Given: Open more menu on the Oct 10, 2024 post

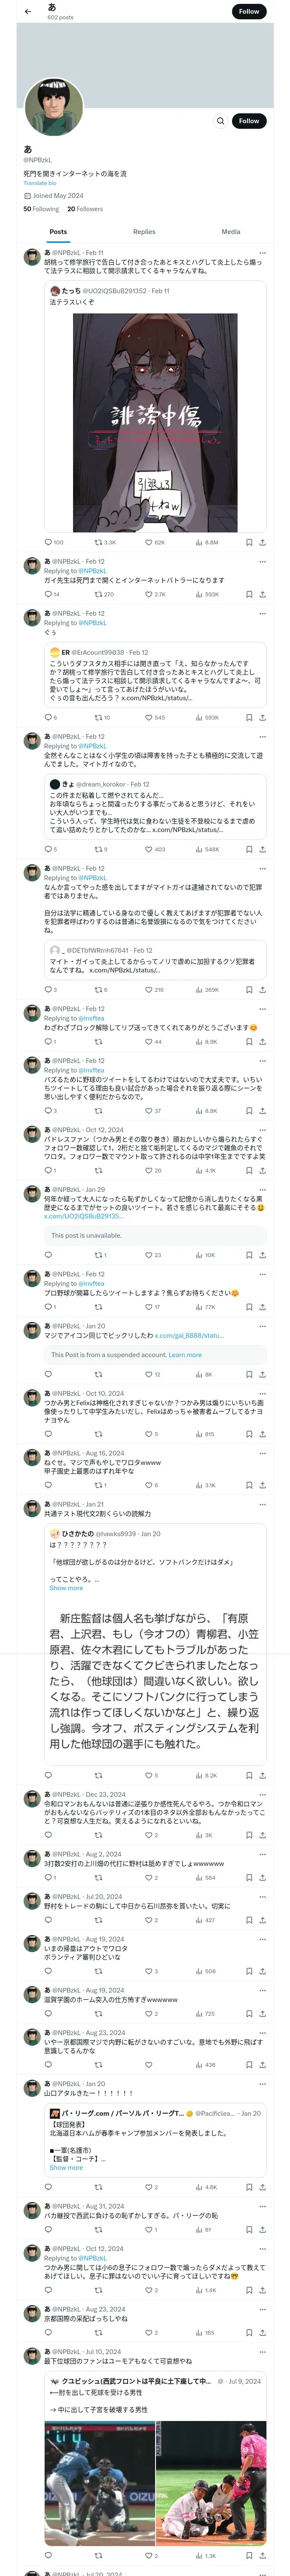Looking at the screenshot, I should tap(262, 1393).
